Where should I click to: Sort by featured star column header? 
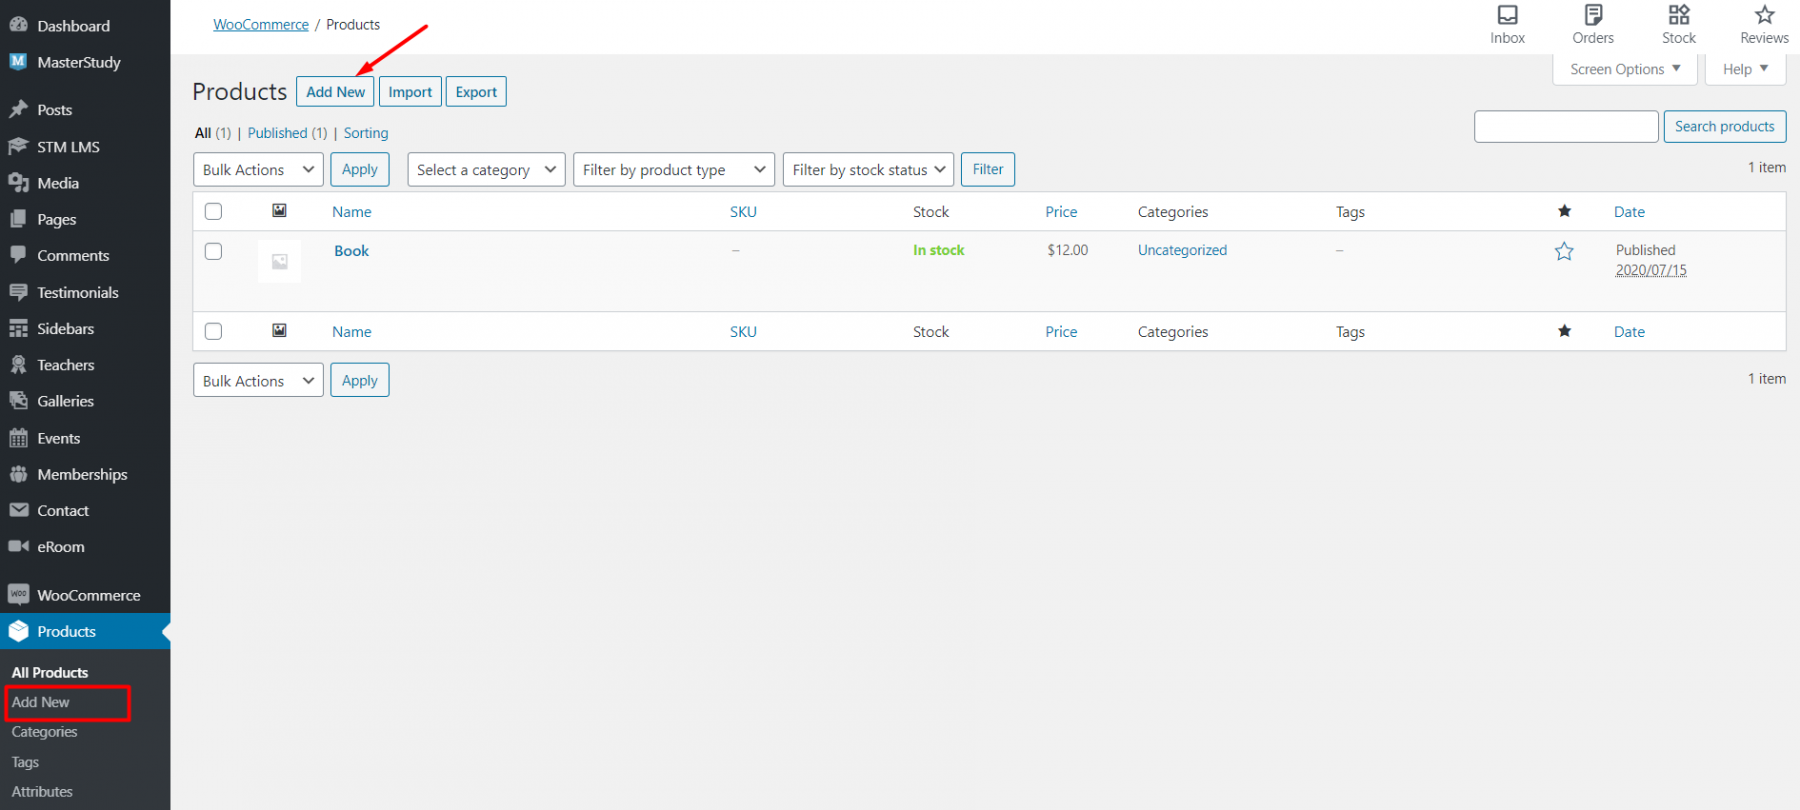click(1564, 211)
